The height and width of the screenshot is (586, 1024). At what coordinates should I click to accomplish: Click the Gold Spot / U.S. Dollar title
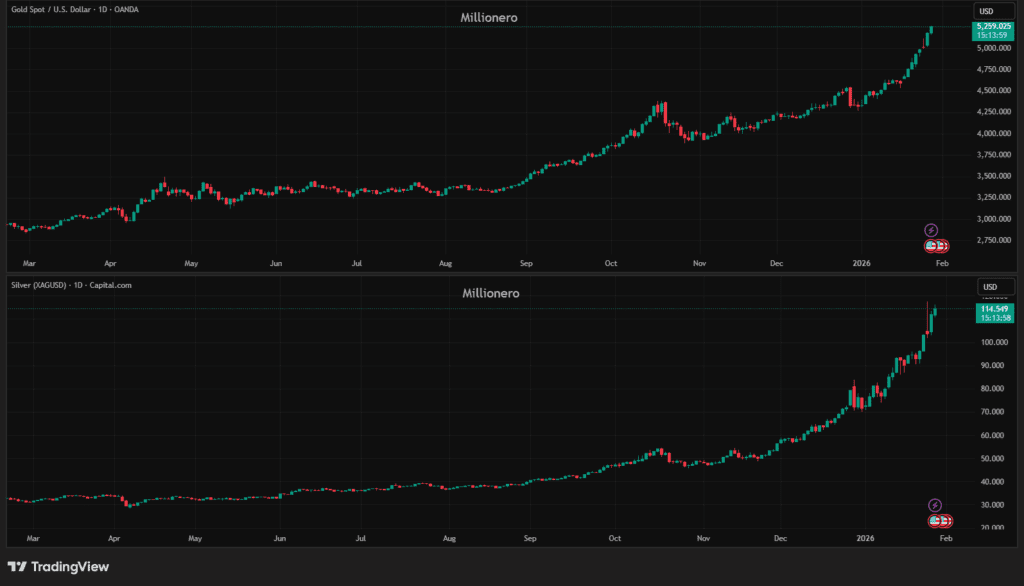tap(89, 10)
